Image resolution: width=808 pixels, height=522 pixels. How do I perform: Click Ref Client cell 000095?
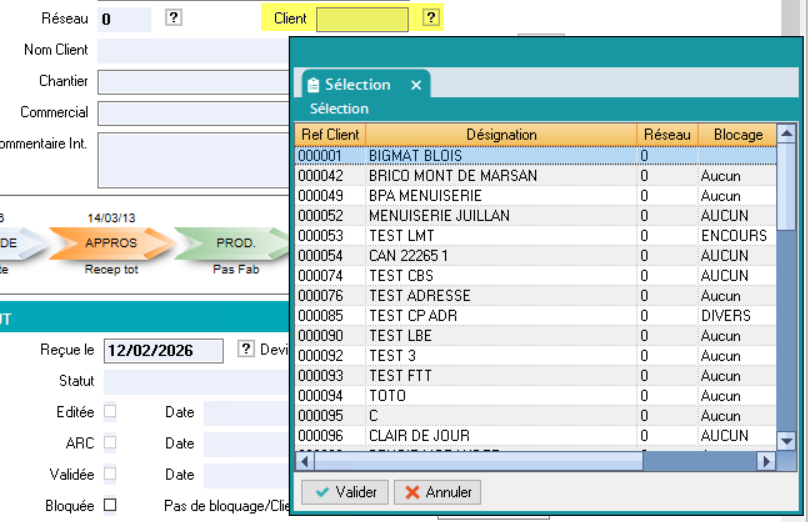click(330, 416)
